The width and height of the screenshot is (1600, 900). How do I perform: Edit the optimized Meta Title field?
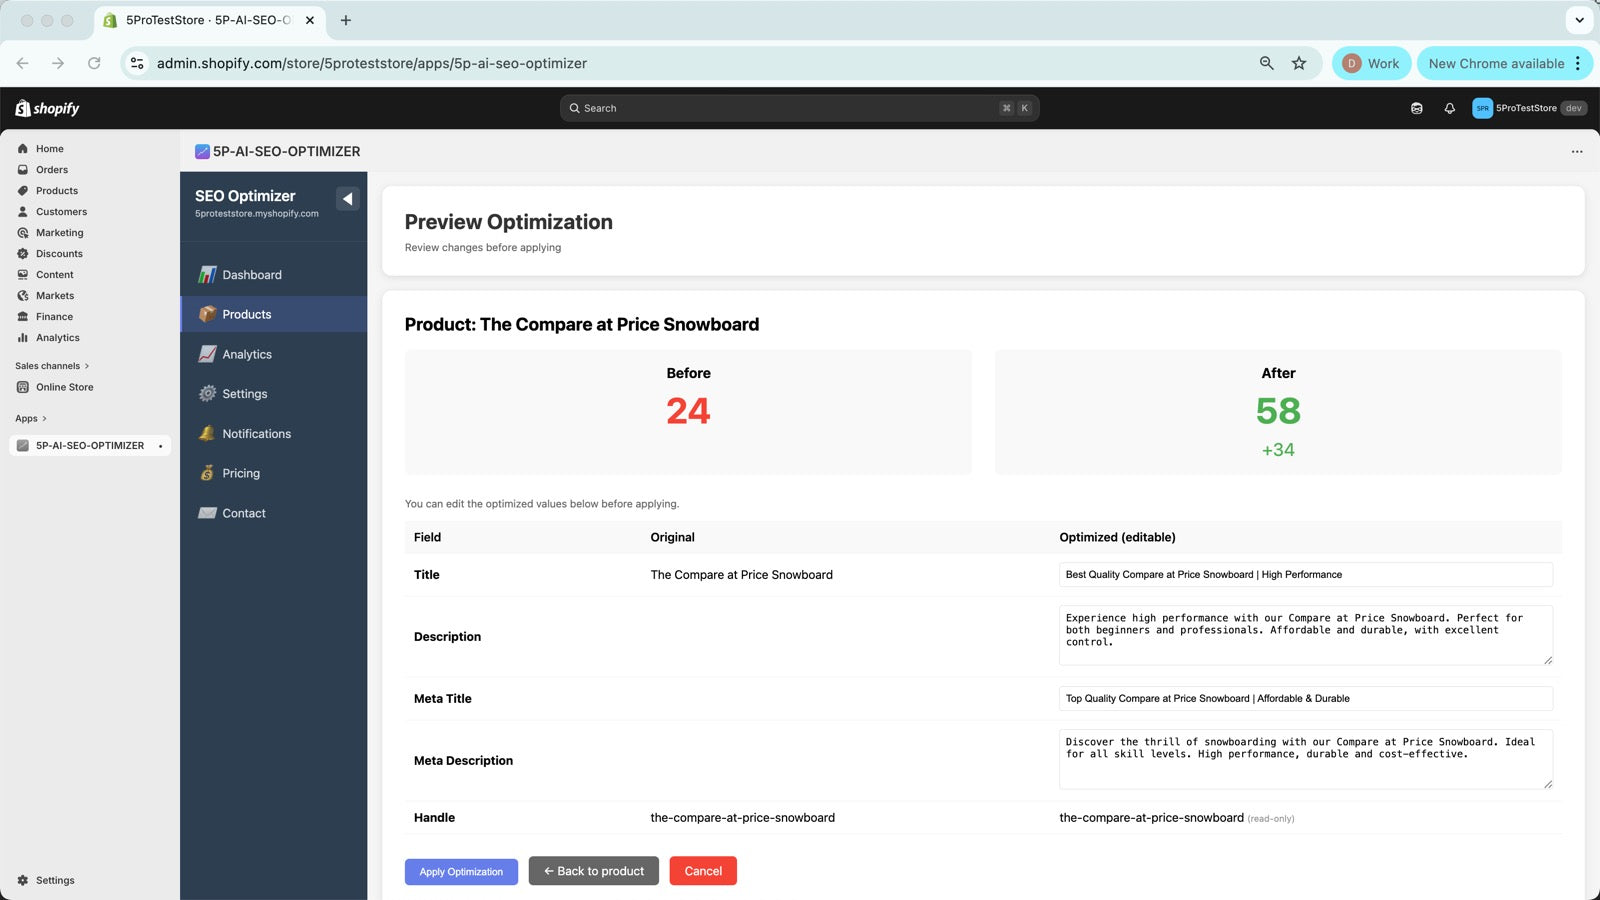pos(1306,699)
